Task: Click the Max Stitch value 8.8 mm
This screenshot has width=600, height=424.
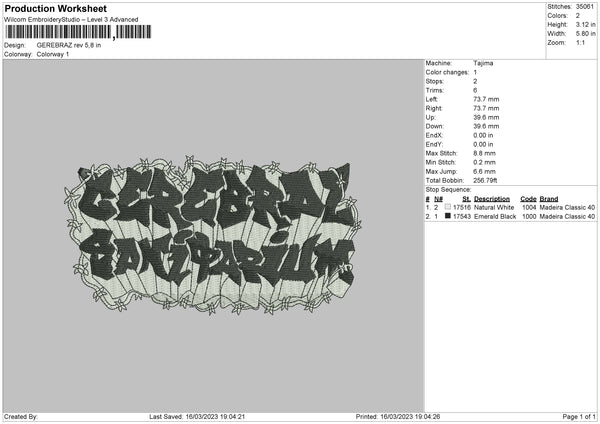Action: click(484, 153)
